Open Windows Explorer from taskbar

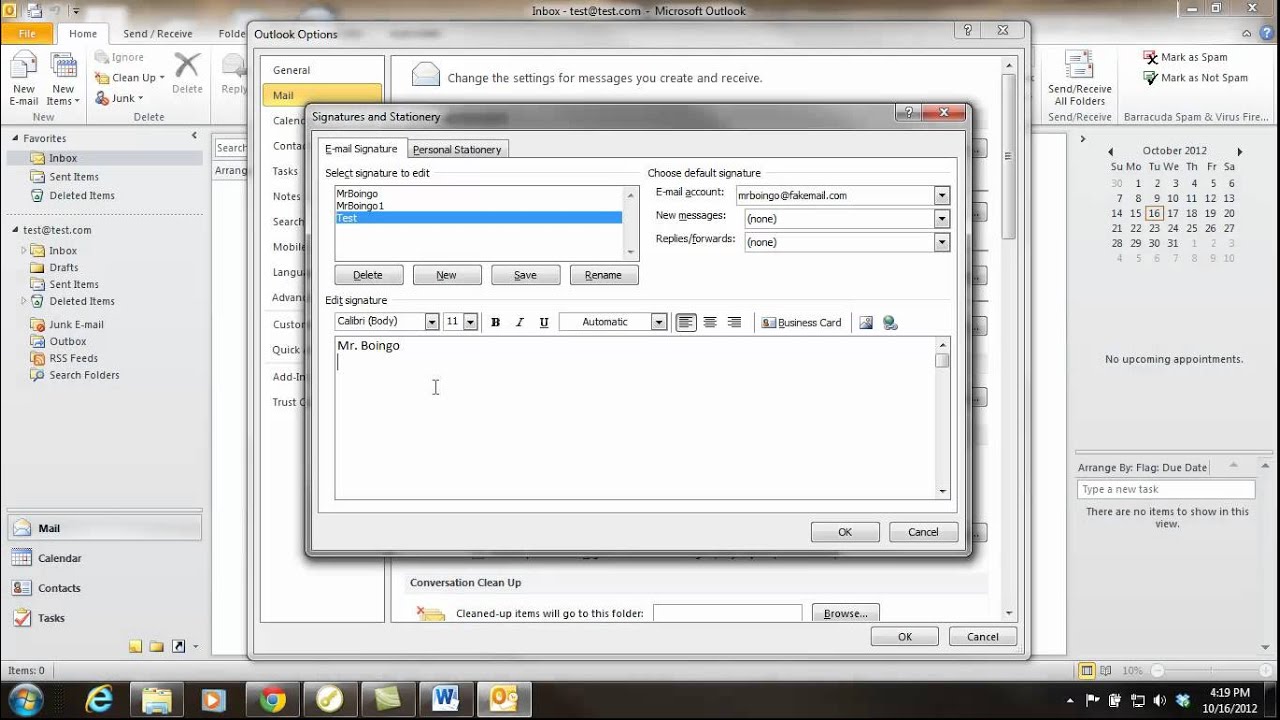(x=157, y=699)
